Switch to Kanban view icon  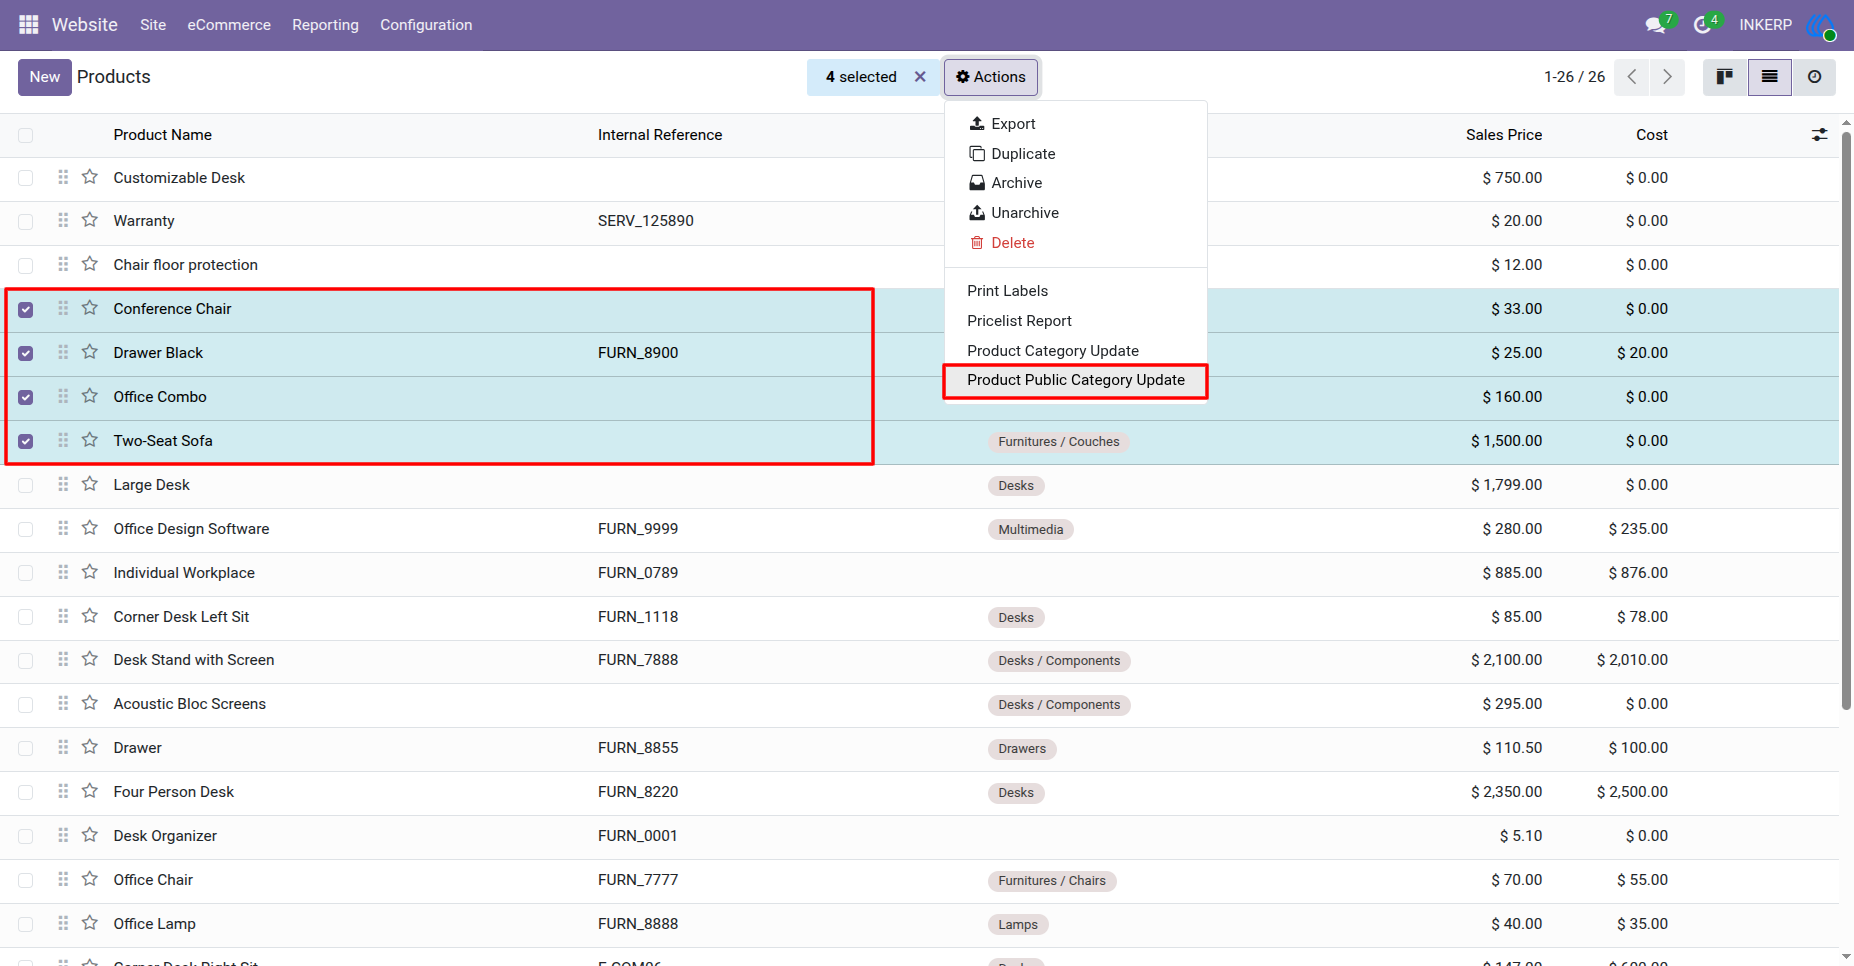1725,77
